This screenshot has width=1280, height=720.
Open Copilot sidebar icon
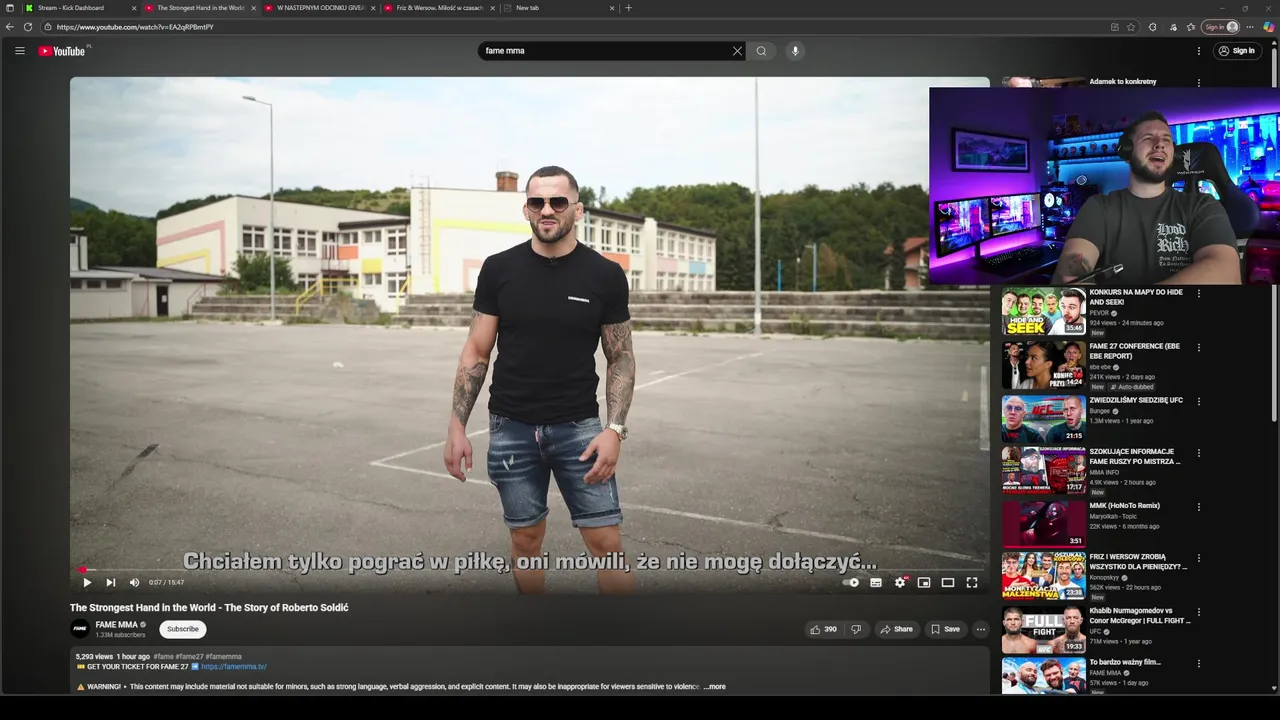click(x=1269, y=27)
